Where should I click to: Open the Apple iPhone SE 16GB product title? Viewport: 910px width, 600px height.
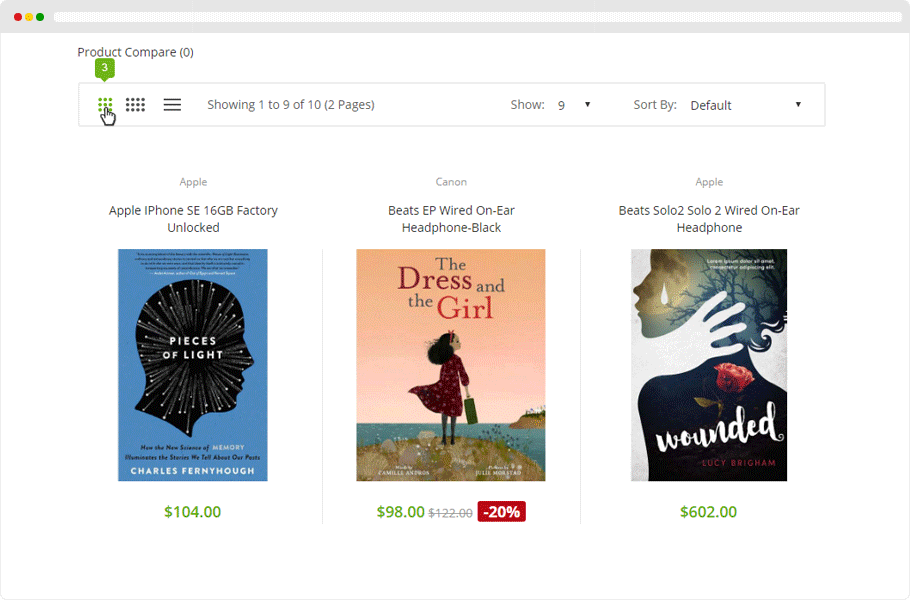tap(193, 219)
